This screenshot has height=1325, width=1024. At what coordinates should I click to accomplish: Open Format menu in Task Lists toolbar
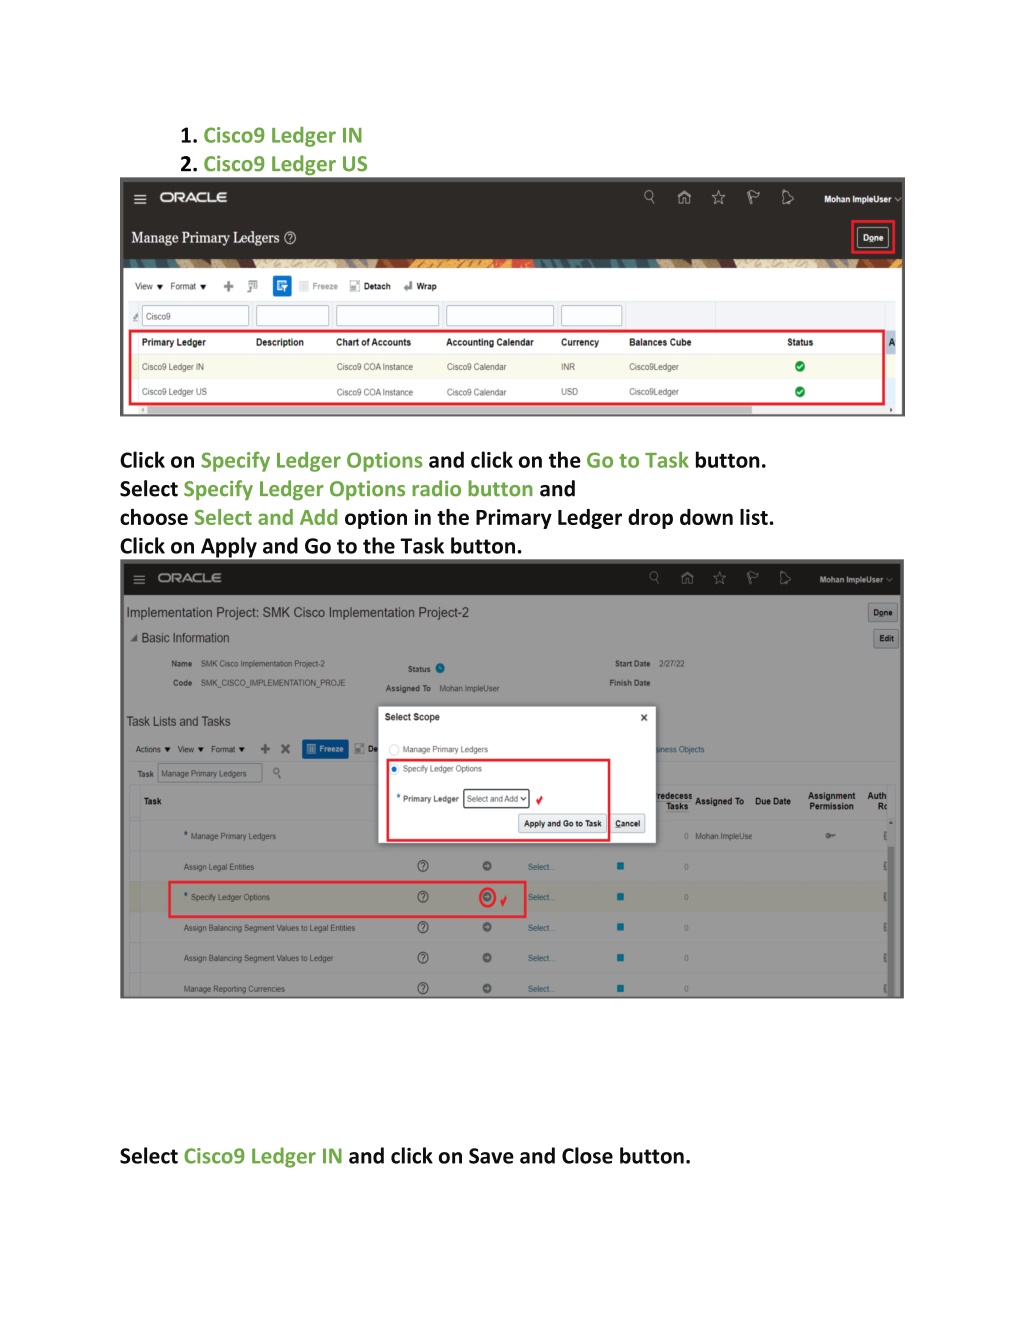[x=228, y=749]
